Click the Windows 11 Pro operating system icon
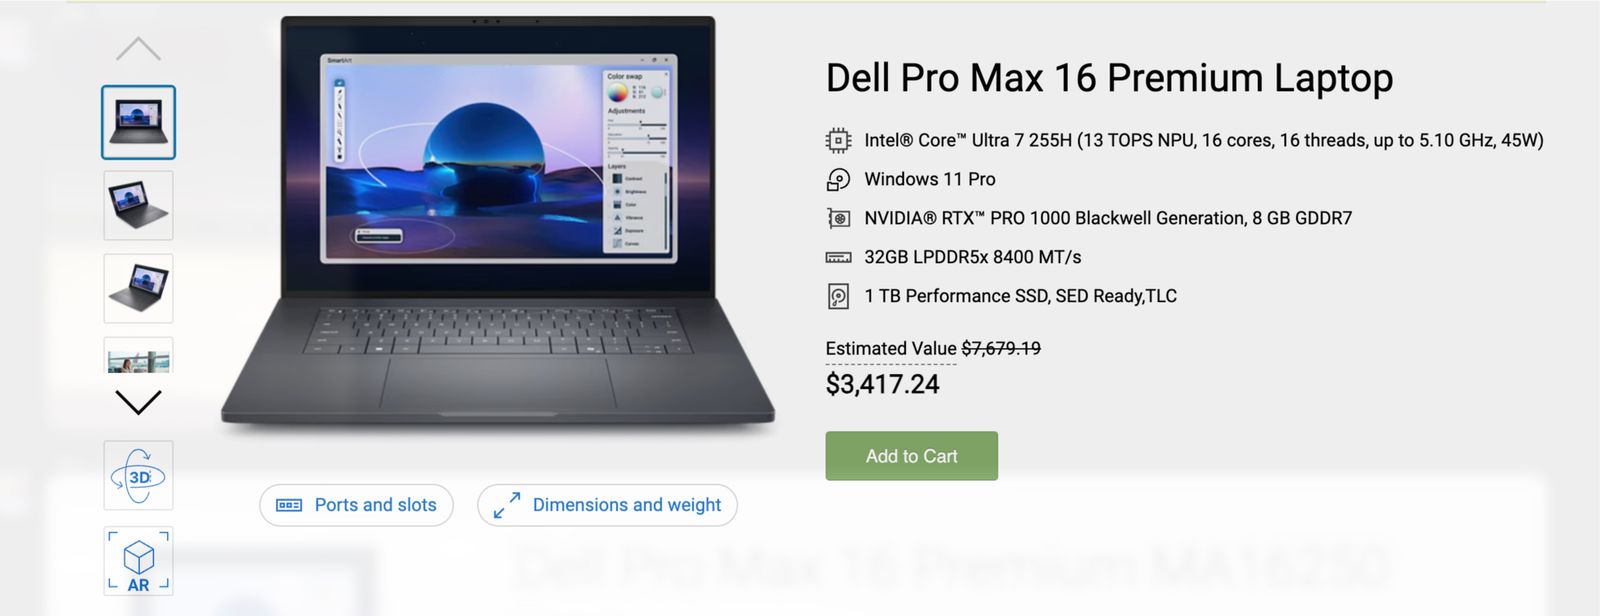Image resolution: width=1600 pixels, height=616 pixels. (x=838, y=179)
